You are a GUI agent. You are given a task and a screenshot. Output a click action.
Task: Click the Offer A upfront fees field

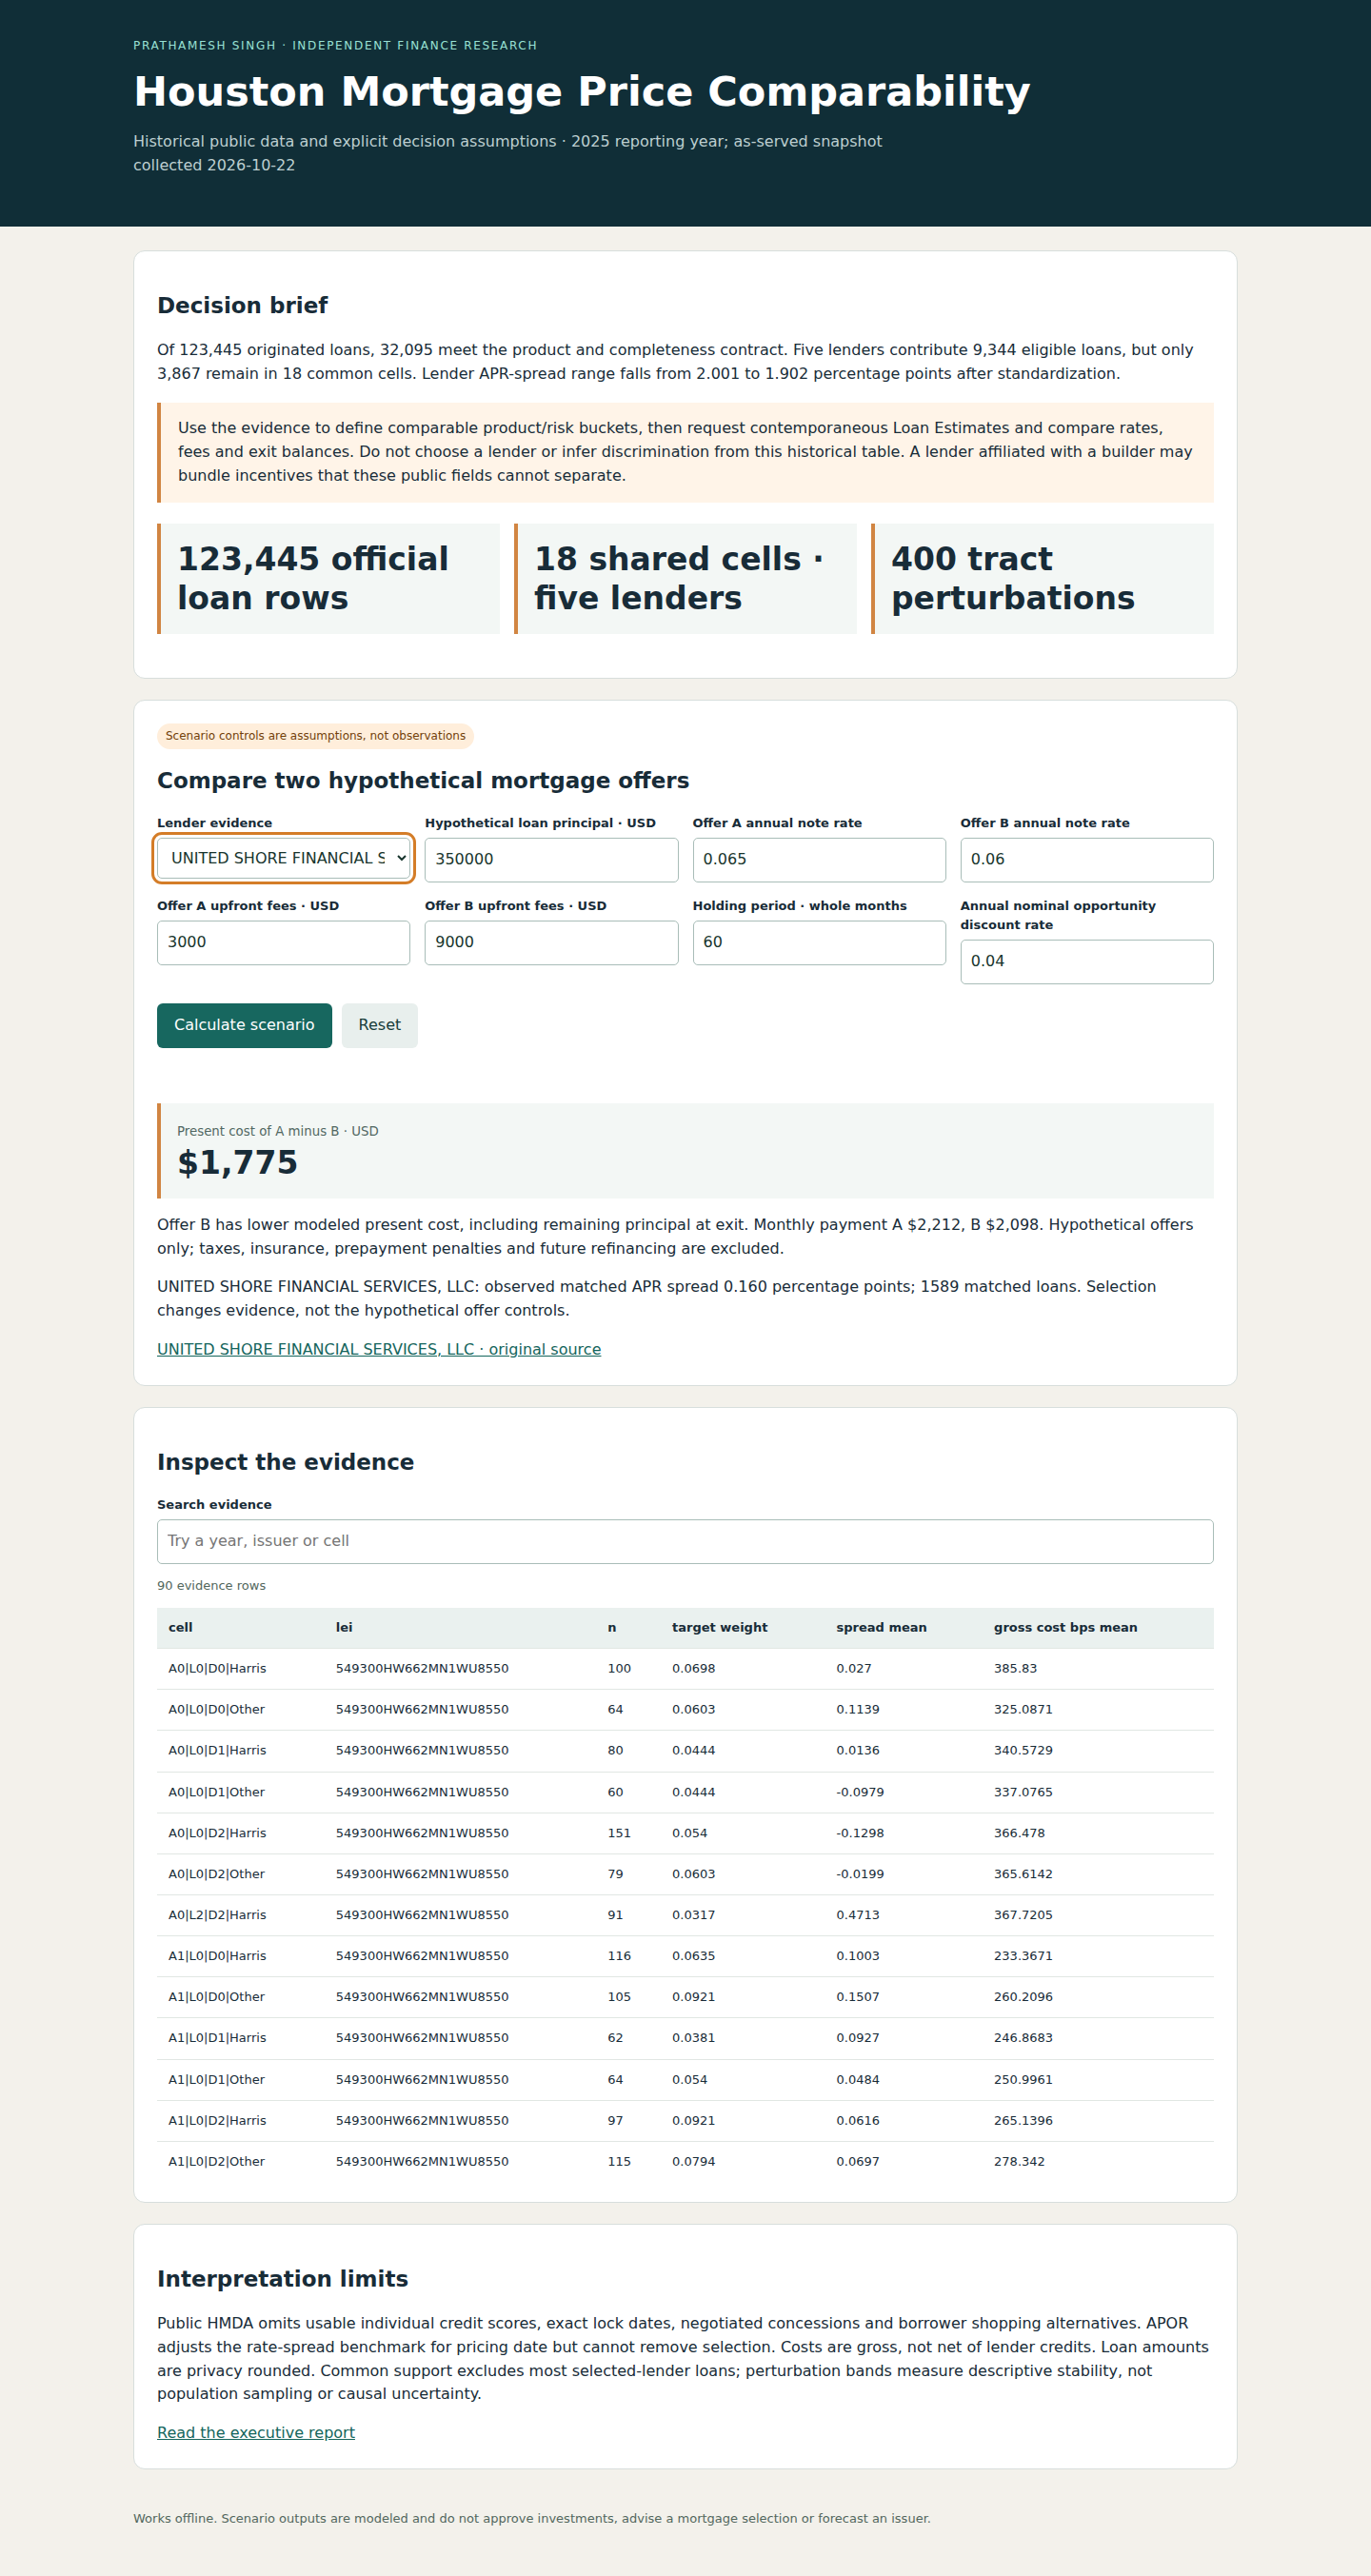tap(283, 942)
